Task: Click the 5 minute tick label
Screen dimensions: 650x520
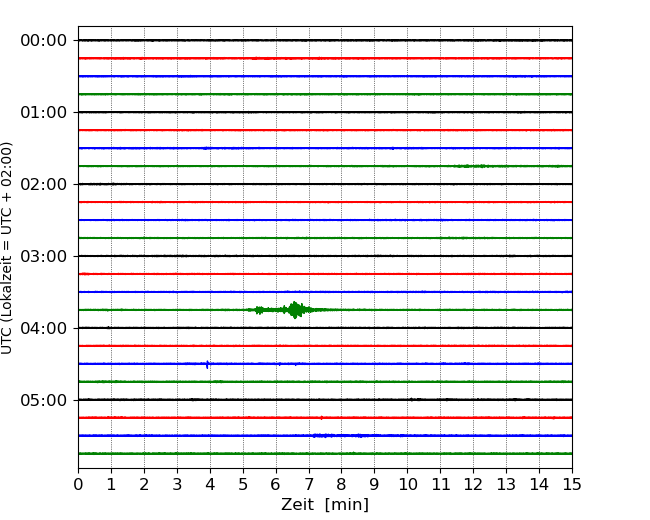Action: pyautogui.click(x=243, y=484)
